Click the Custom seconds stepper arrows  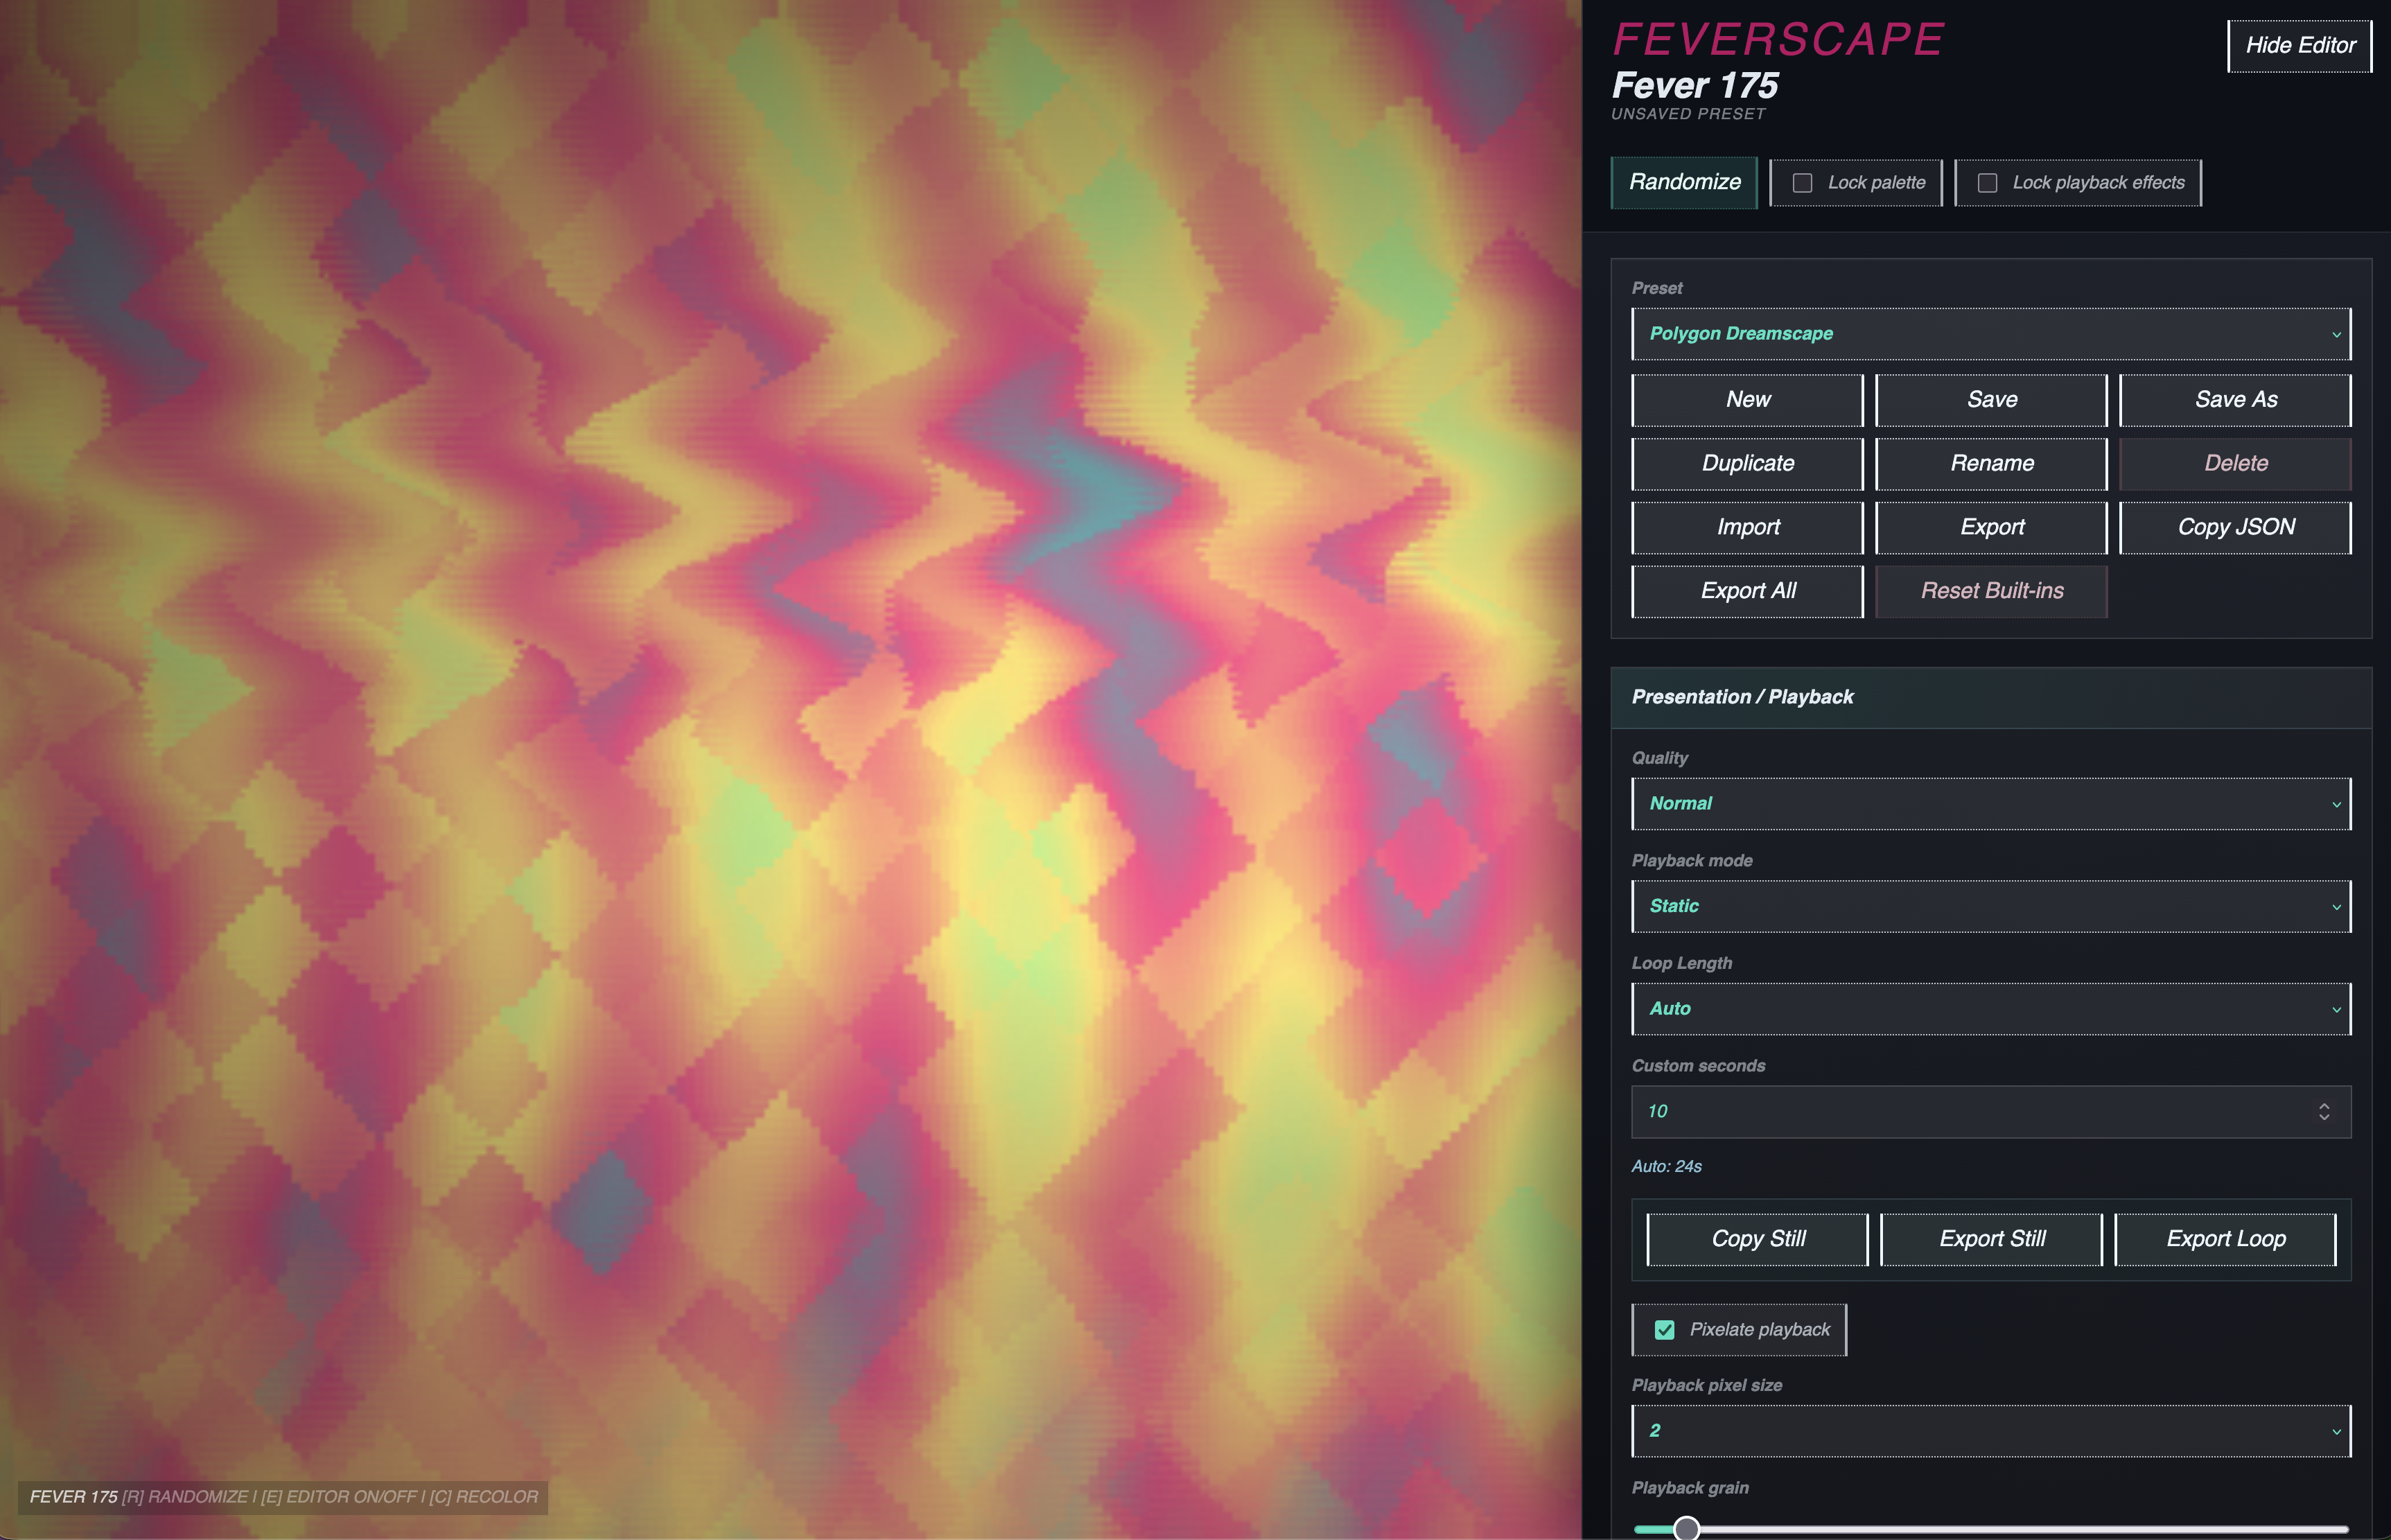[2324, 1112]
